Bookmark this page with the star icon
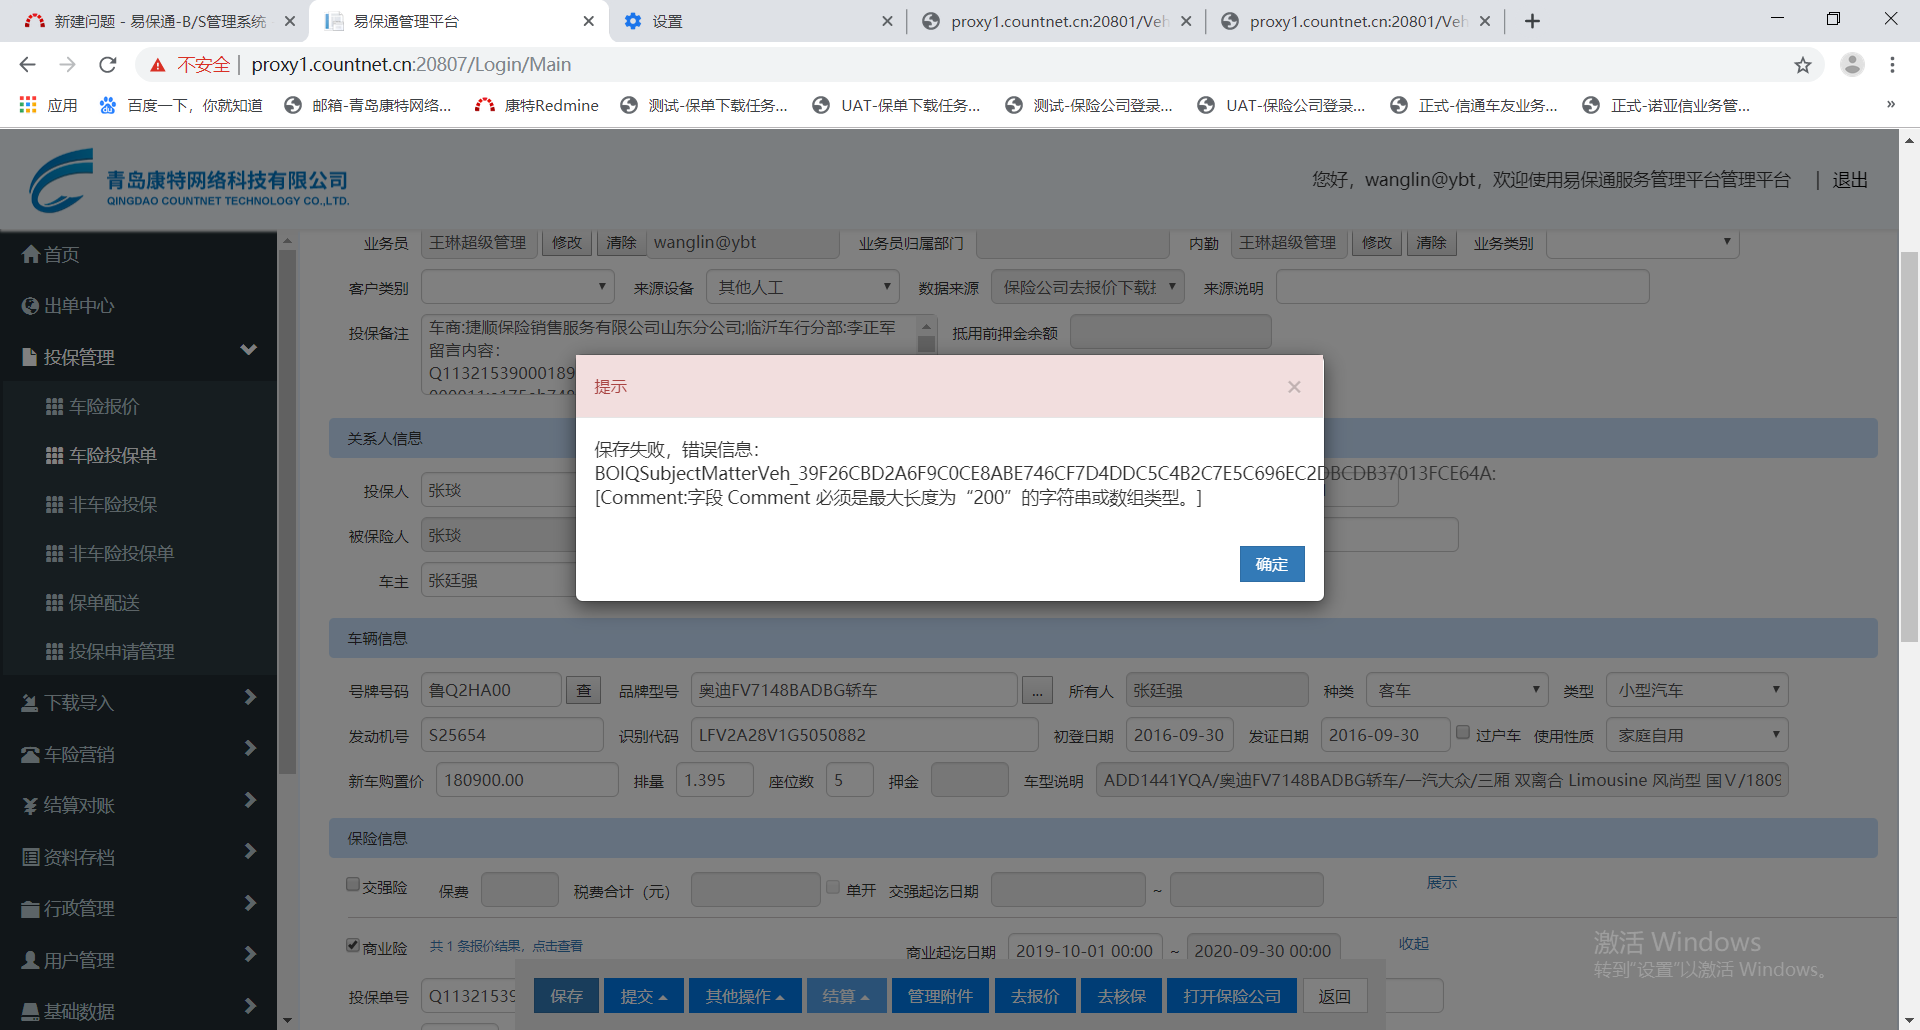This screenshot has width=1920, height=1030. pos(1803,65)
